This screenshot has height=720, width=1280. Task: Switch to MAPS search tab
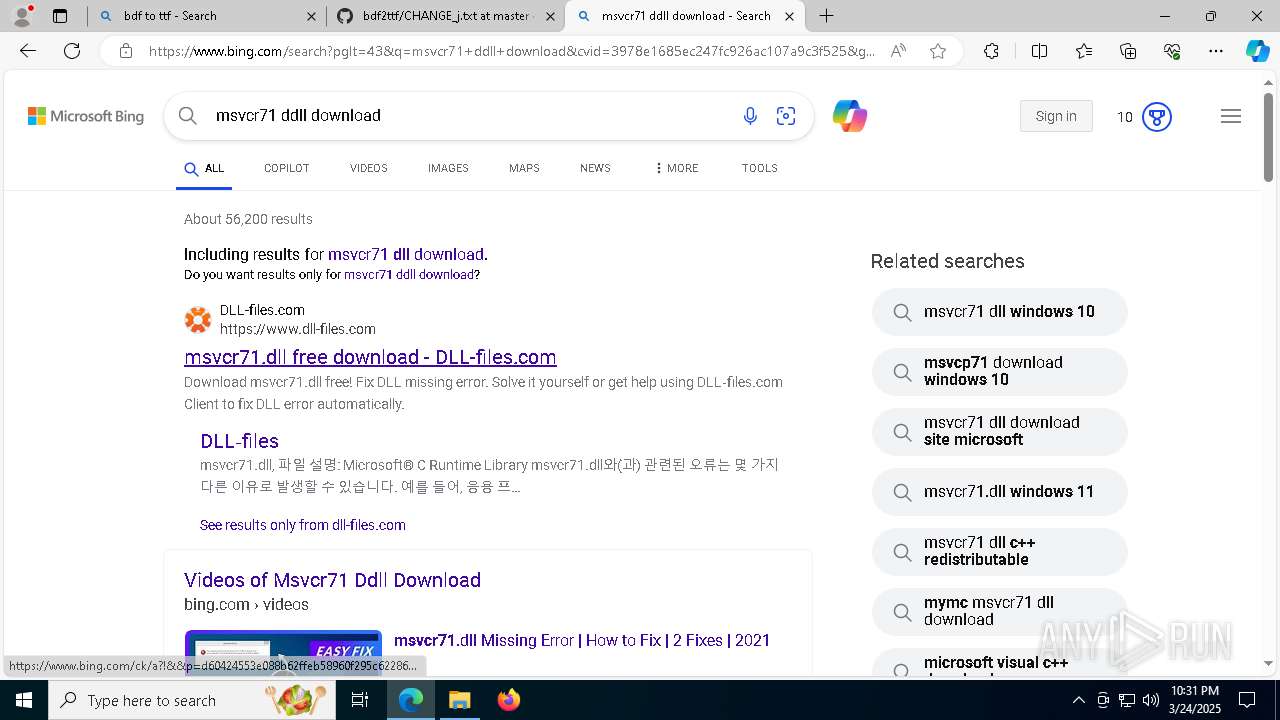click(524, 168)
